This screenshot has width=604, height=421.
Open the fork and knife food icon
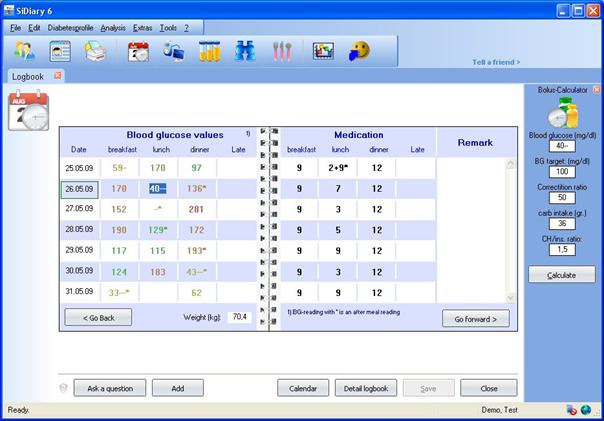pos(282,51)
